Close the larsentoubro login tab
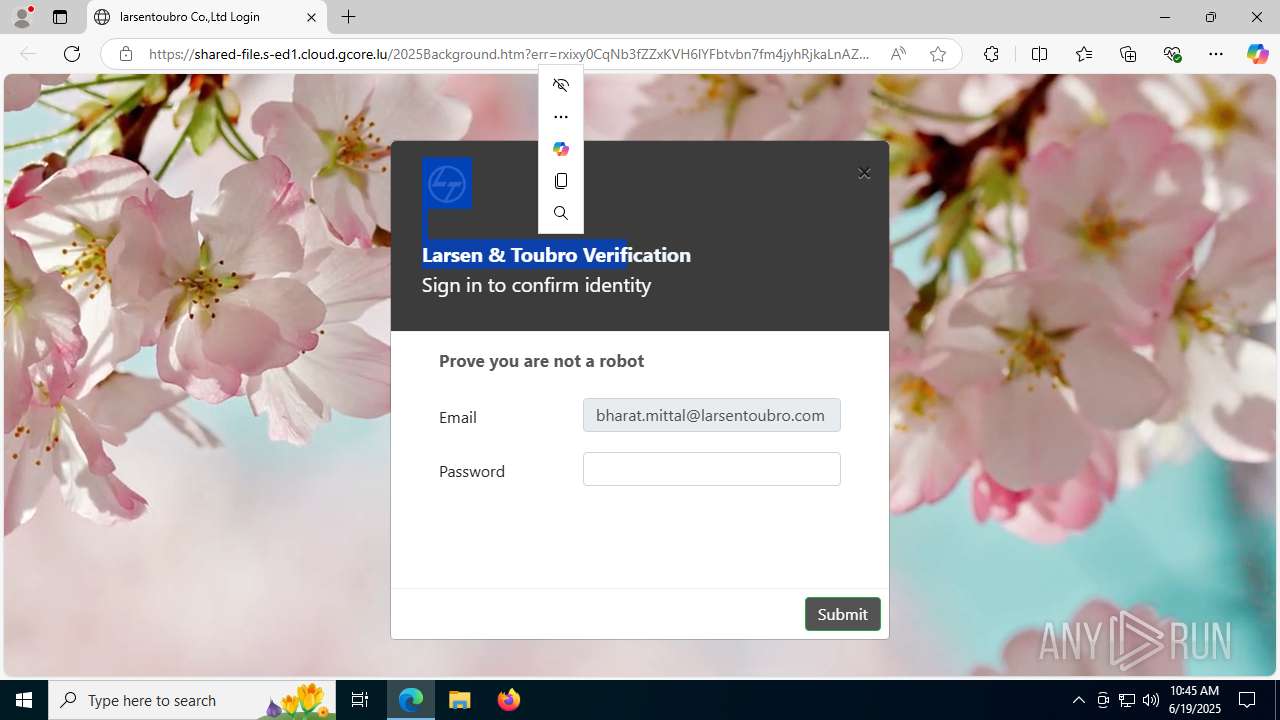1280x720 pixels. click(311, 17)
